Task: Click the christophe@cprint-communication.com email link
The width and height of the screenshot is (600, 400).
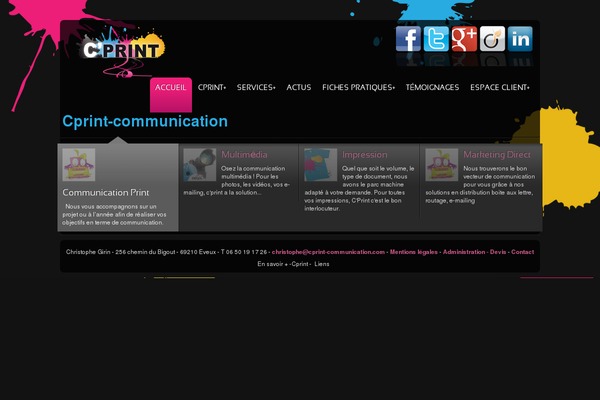Action: (328, 252)
